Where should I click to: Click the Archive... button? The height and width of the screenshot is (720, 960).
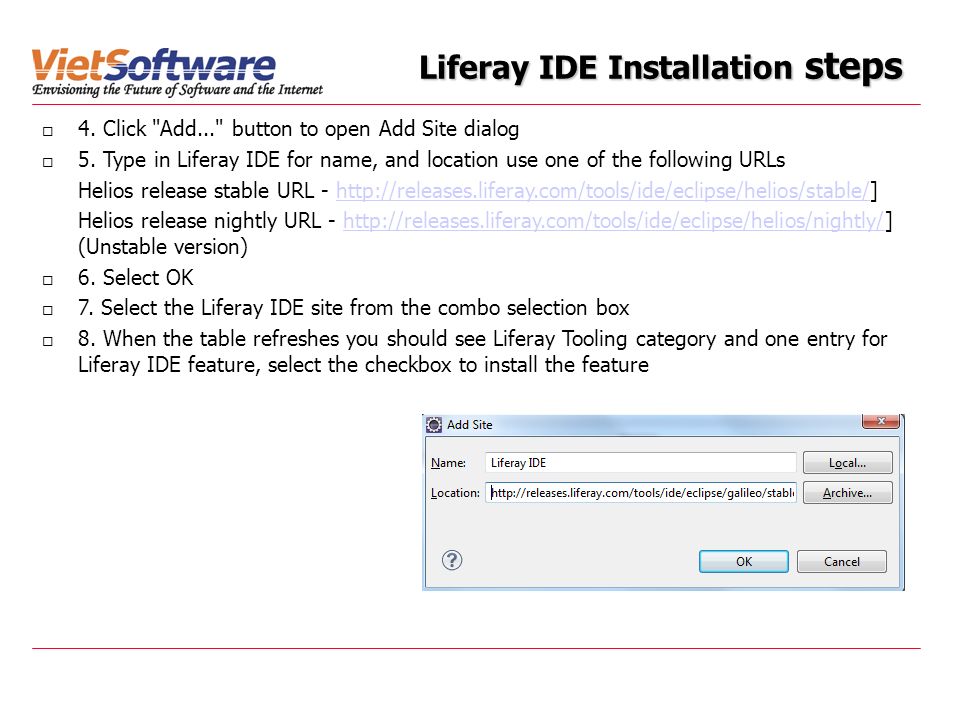(847, 493)
